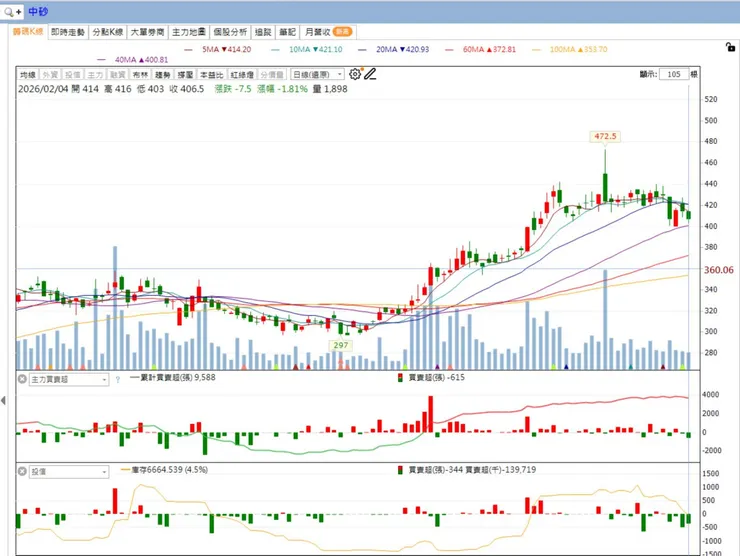Close the 主力買賣超 indicator panel
The width and height of the screenshot is (740, 556).
(22, 379)
